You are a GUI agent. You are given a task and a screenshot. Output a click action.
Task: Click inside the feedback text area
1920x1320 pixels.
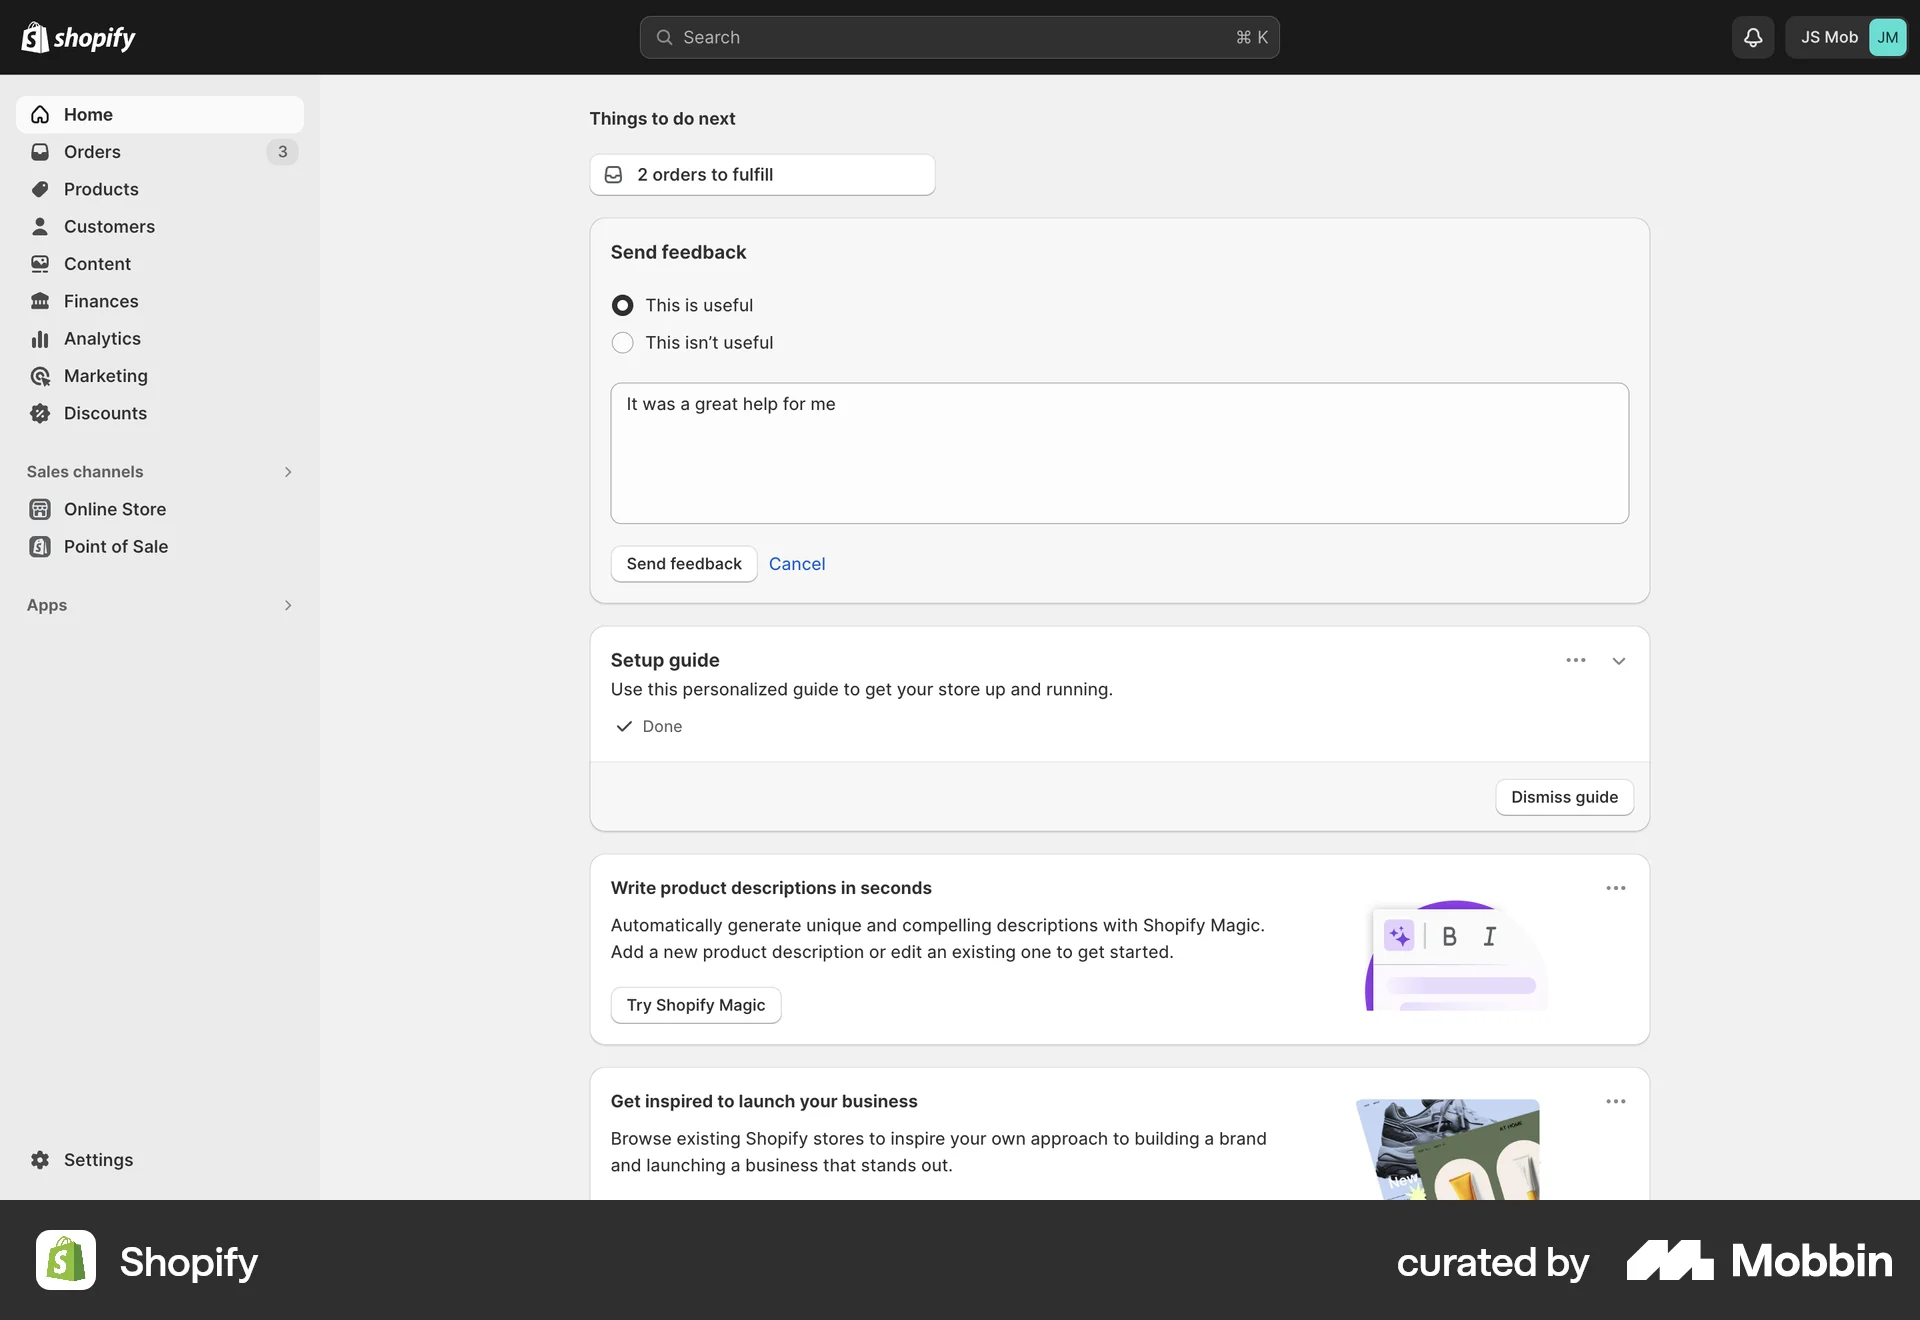tap(1119, 453)
